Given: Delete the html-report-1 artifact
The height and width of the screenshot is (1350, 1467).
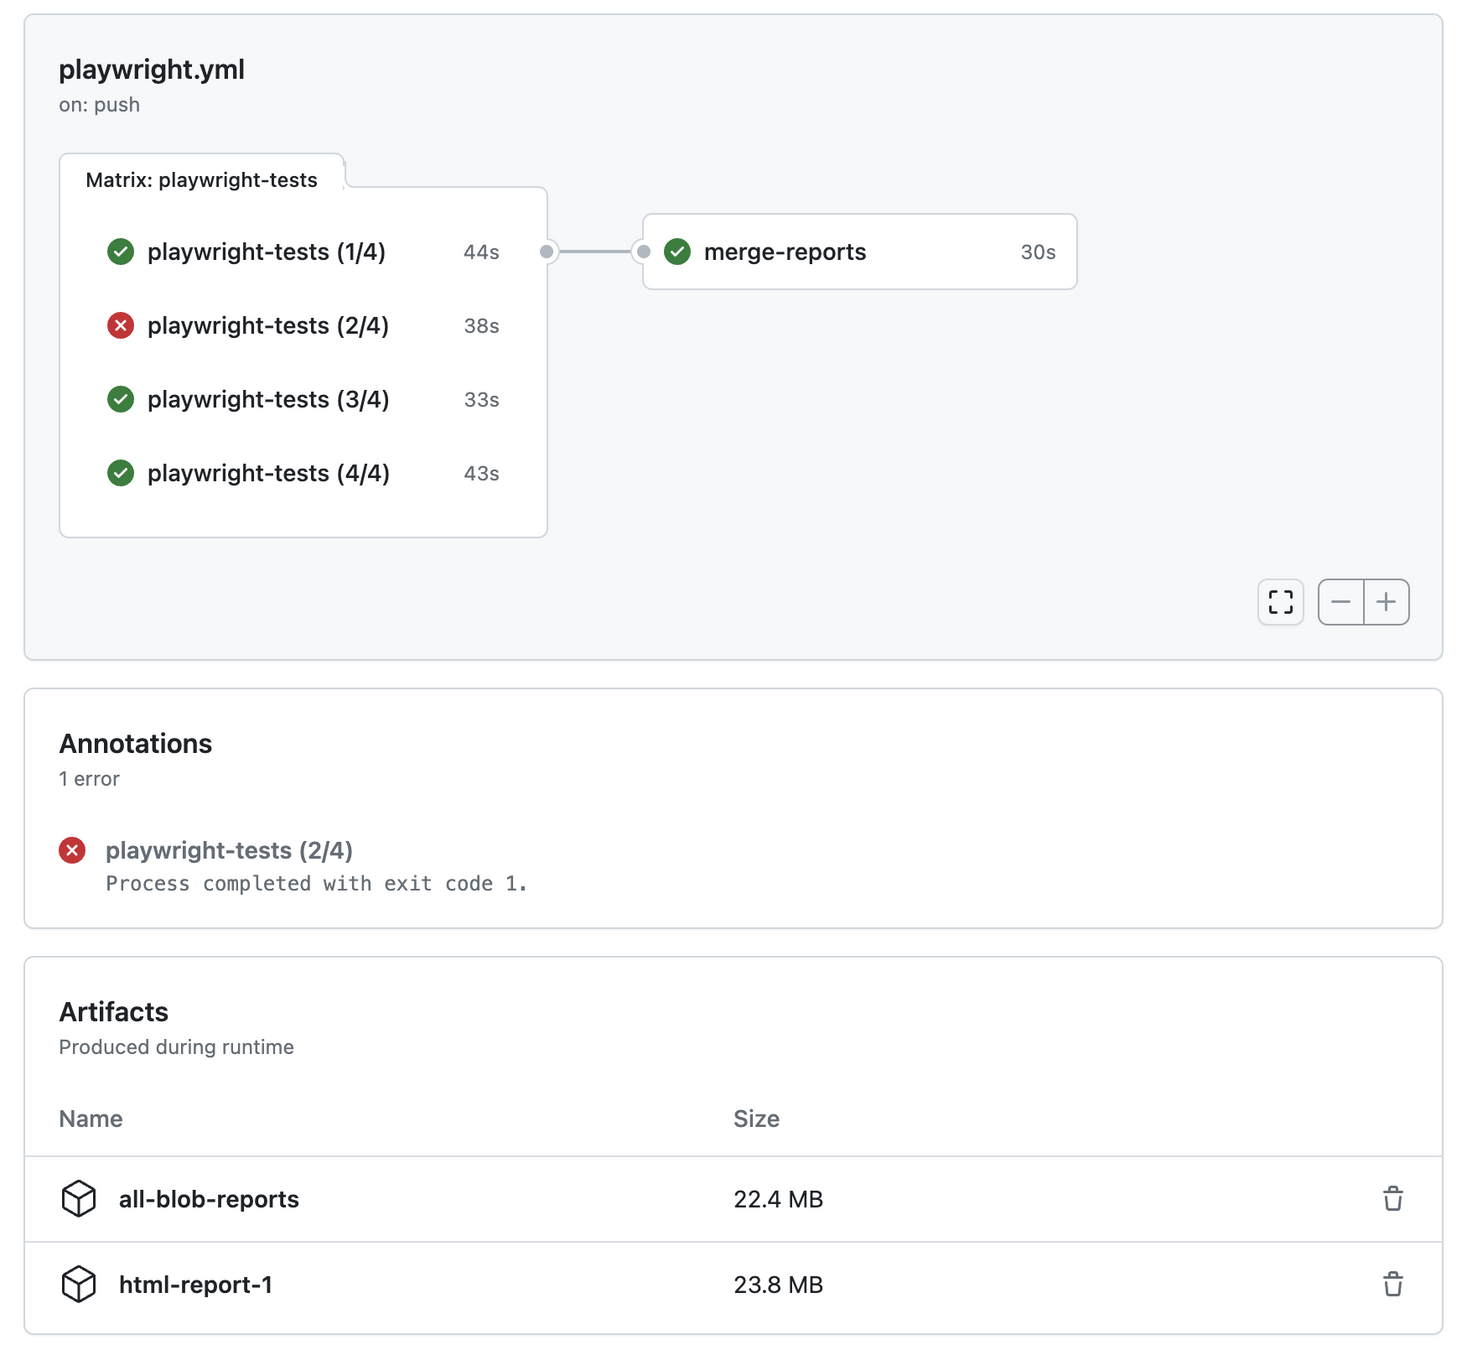Looking at the screenshot, I should (1393, 1284).
